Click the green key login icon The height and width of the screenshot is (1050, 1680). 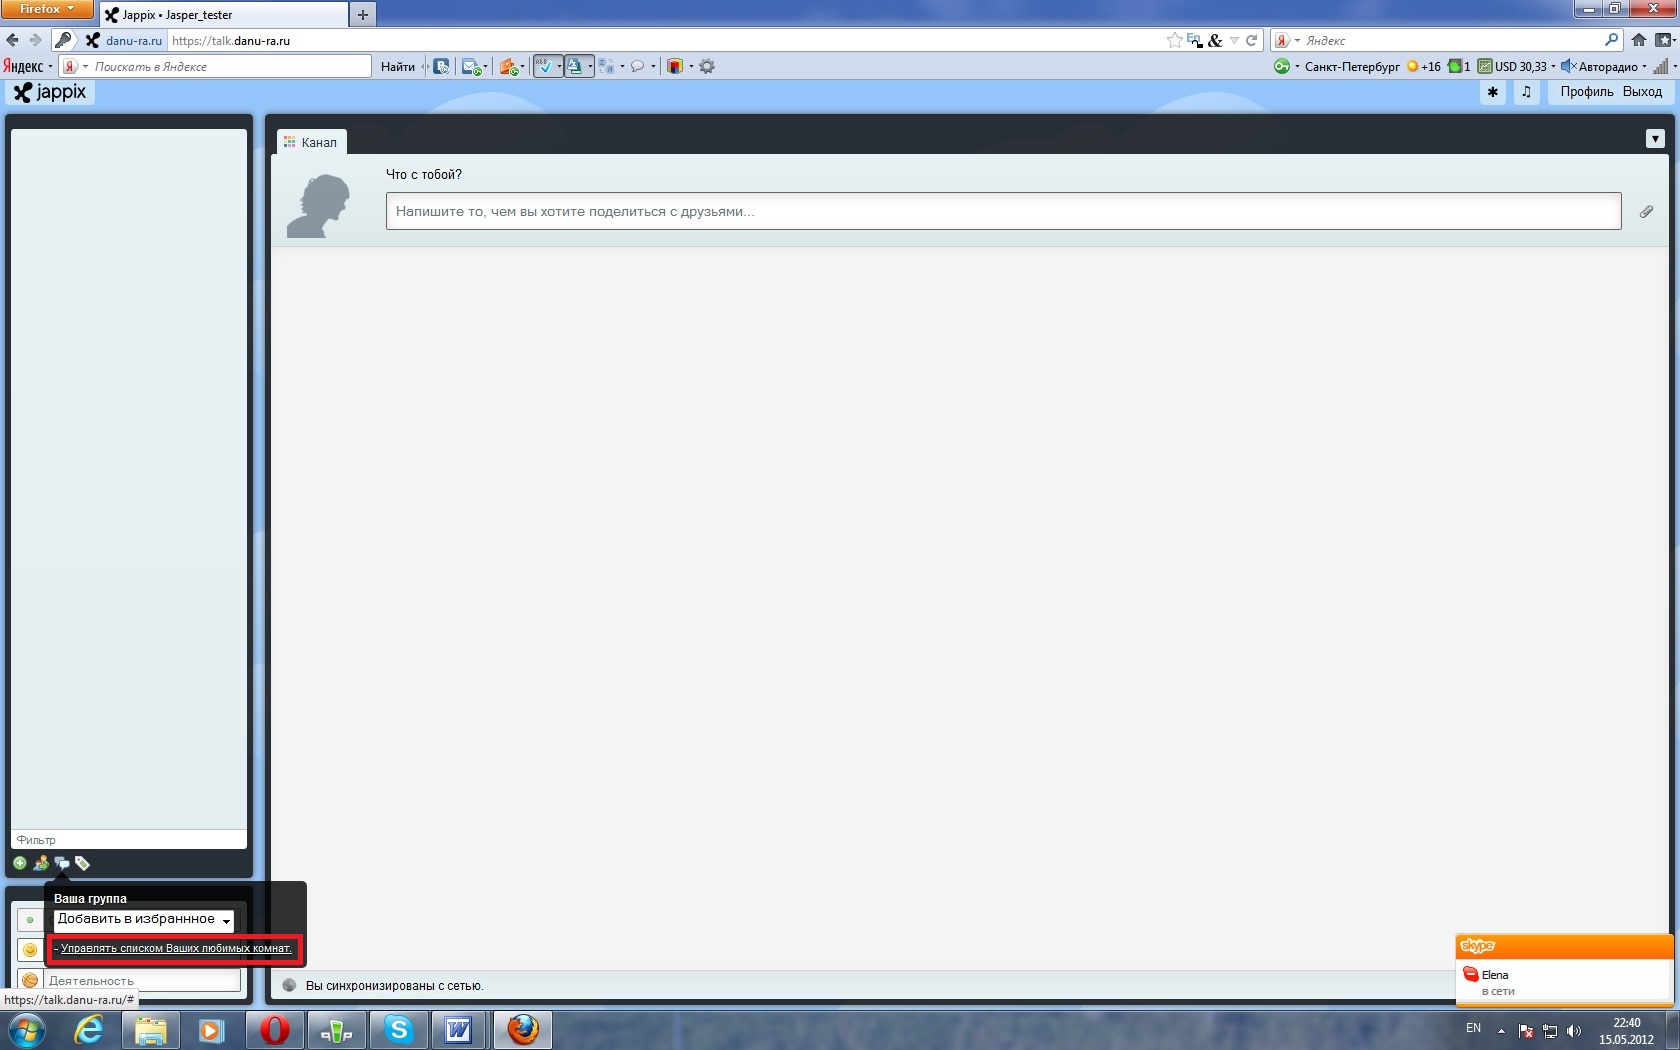(1281, 67)
